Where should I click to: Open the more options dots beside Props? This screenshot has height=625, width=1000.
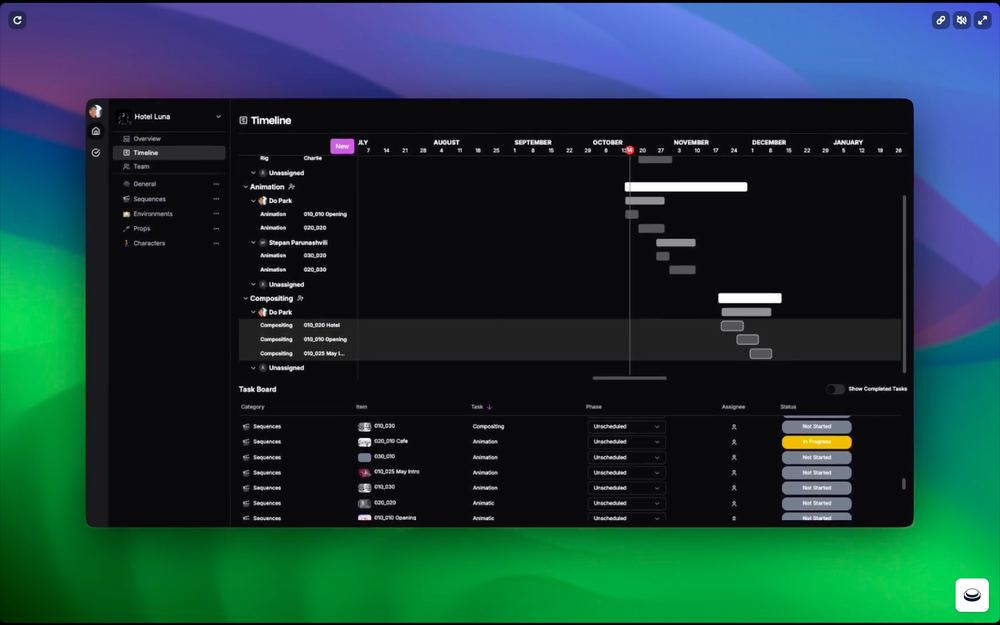tap(216, 228)
